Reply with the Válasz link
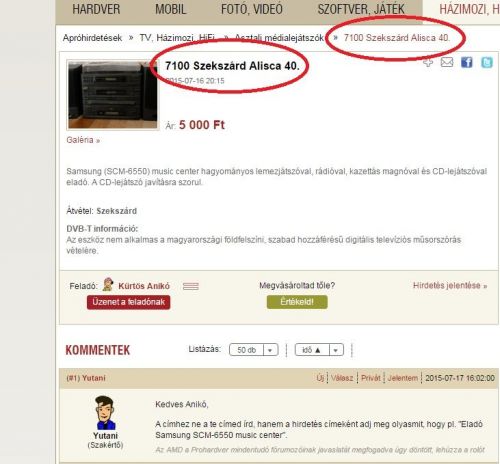The height and width of the screenshot is (464, 500). (342, 378)
